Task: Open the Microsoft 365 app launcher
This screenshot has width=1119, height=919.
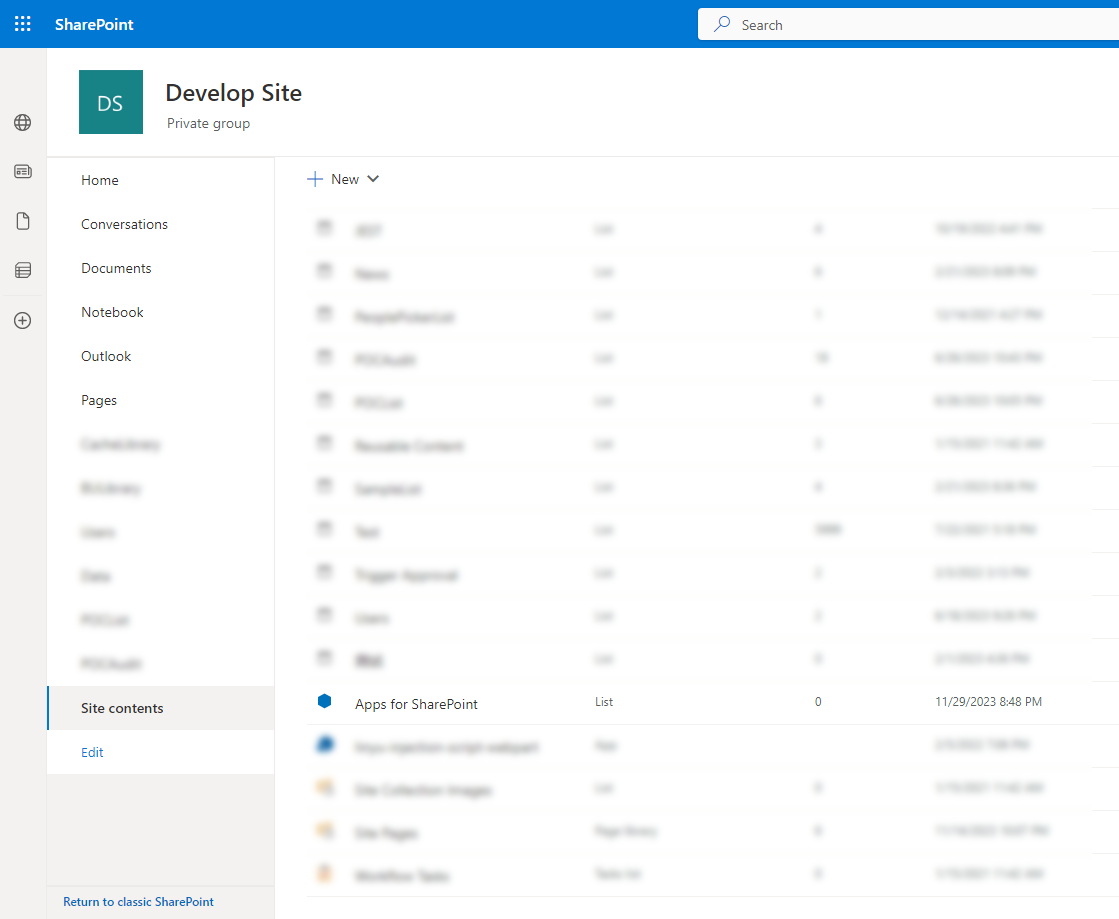Action: (22, 23)
